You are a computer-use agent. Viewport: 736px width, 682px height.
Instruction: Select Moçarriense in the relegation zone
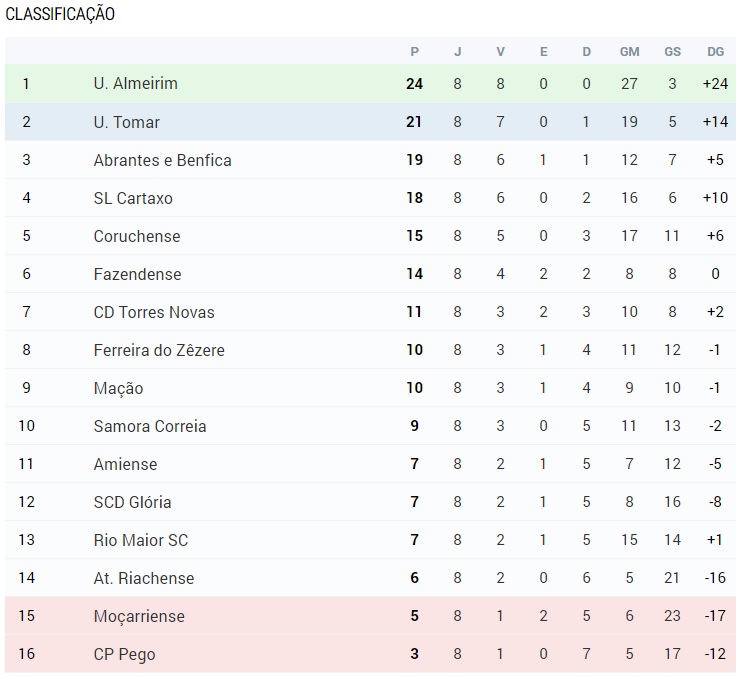point(139,616)
